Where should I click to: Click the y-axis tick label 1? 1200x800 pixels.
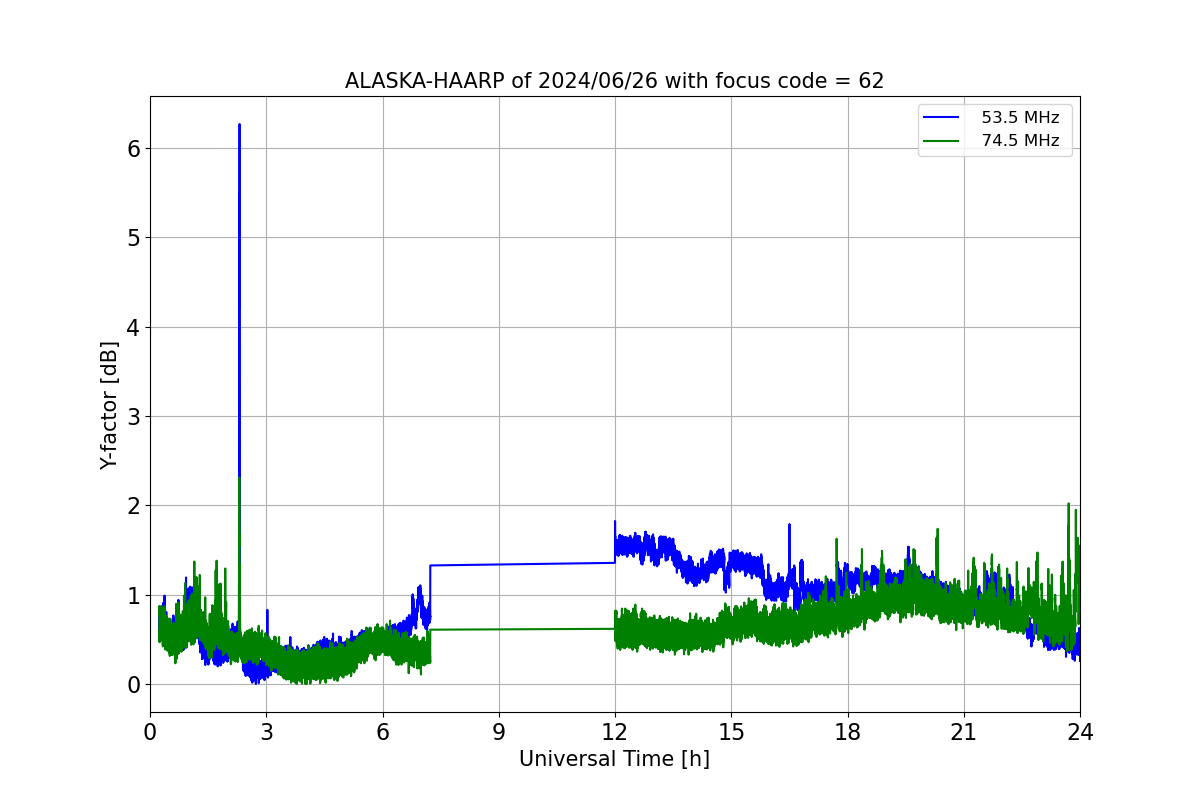coord(133,595)
